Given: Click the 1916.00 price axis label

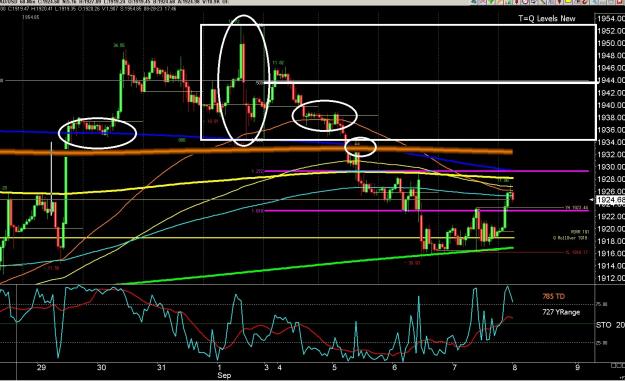Looking at the screenshot, I should [611, 253].
